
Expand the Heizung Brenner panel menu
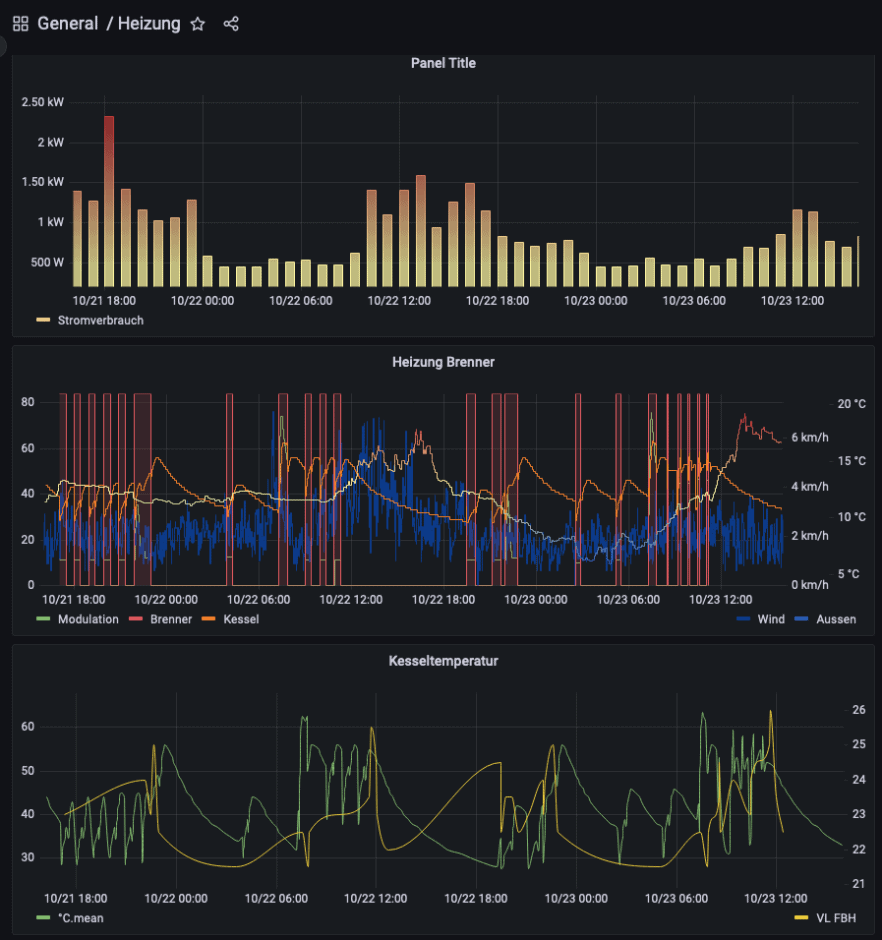tap(443, 362)
